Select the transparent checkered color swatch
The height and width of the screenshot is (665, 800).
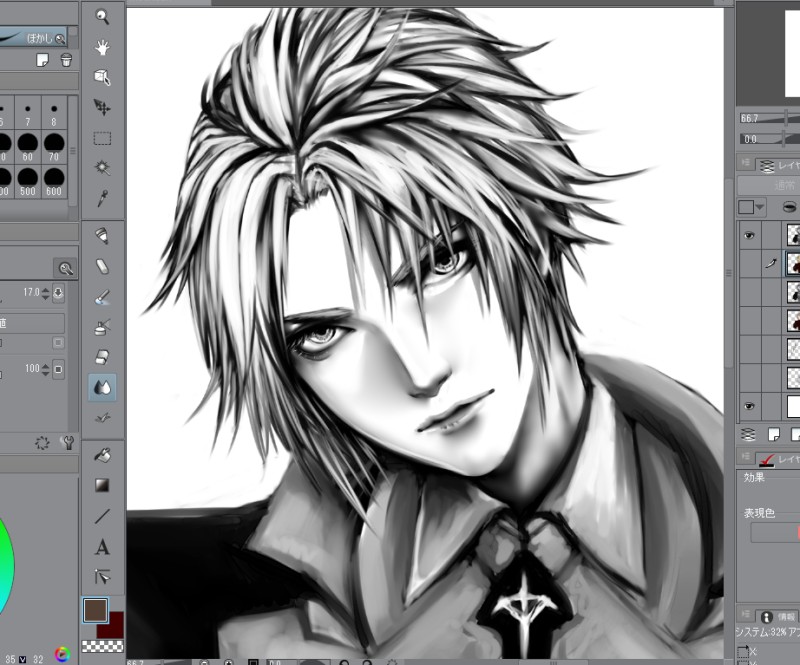coord(103,646)
